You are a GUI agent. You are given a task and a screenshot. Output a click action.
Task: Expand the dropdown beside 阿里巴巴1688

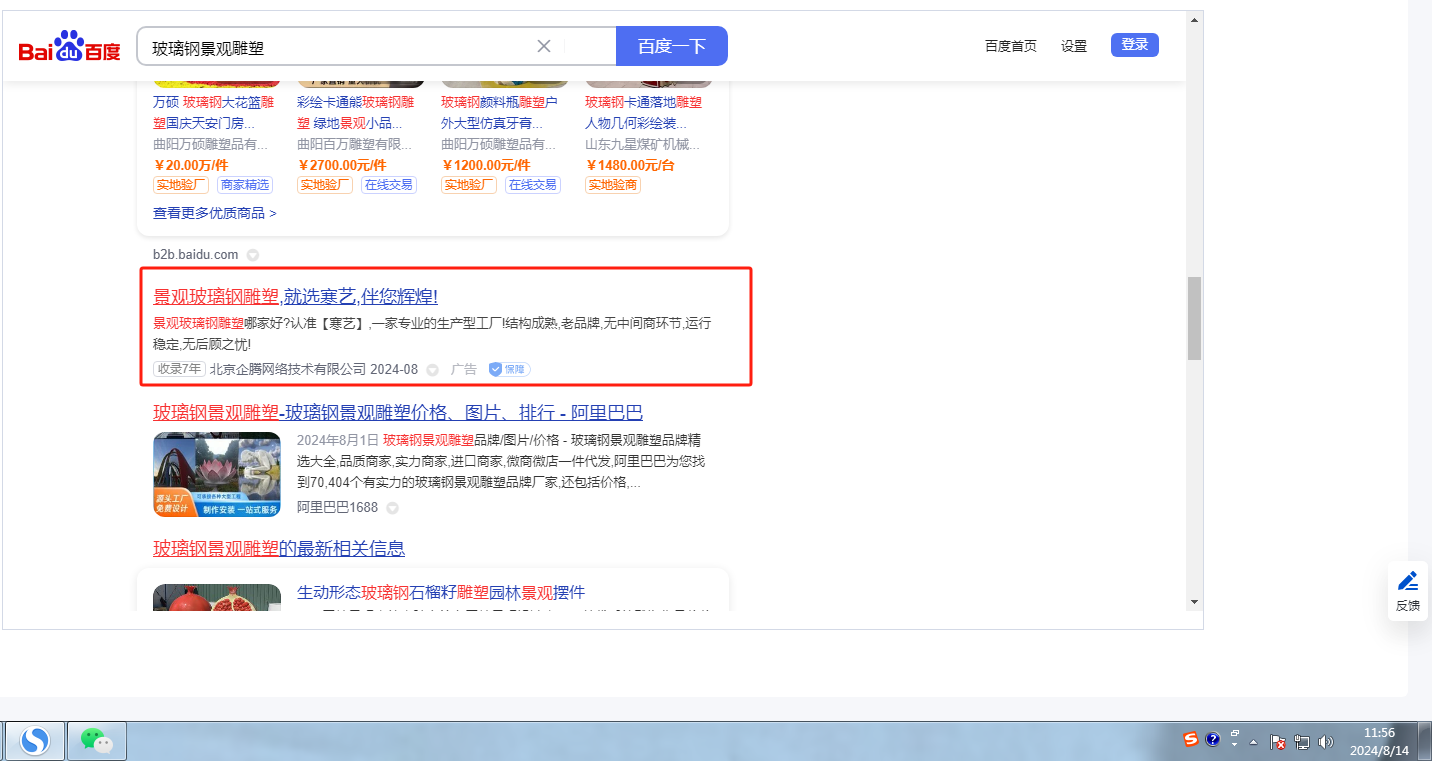tap(392, 508)
